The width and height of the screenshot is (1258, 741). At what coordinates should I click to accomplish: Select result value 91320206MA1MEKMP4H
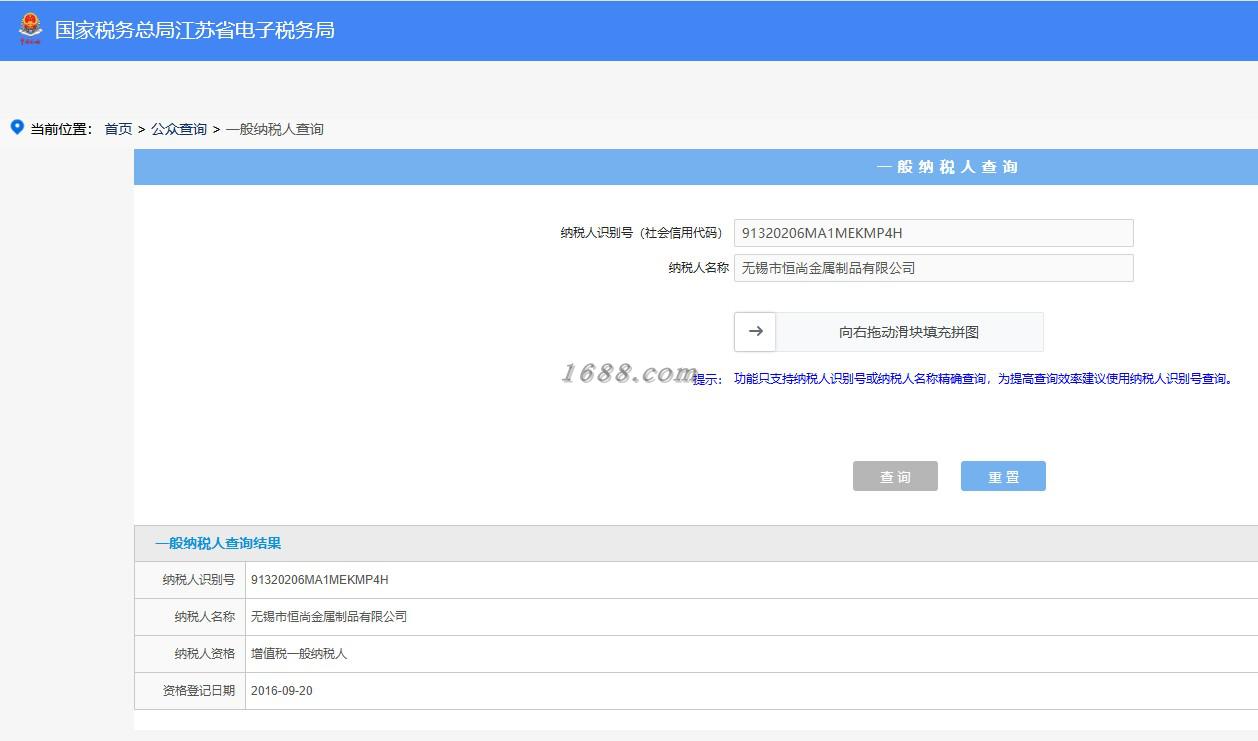pyautogui.click(x=320, y=580)
